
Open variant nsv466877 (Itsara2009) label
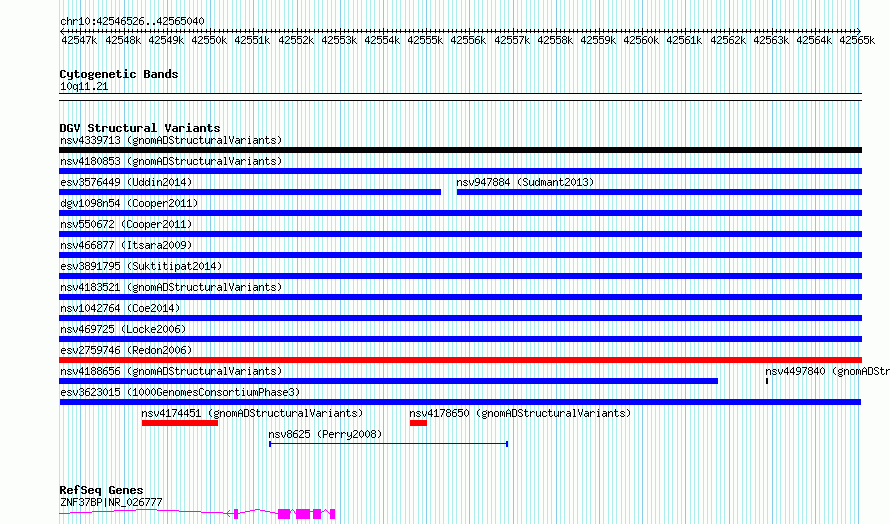[126, 245]
